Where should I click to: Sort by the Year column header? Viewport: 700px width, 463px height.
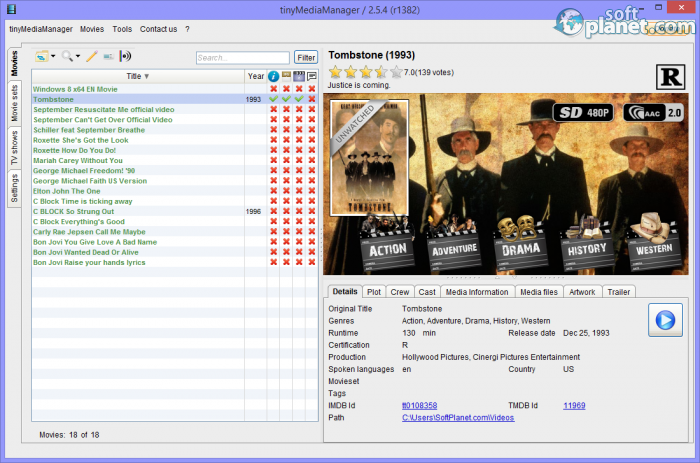tap(256, 76)
